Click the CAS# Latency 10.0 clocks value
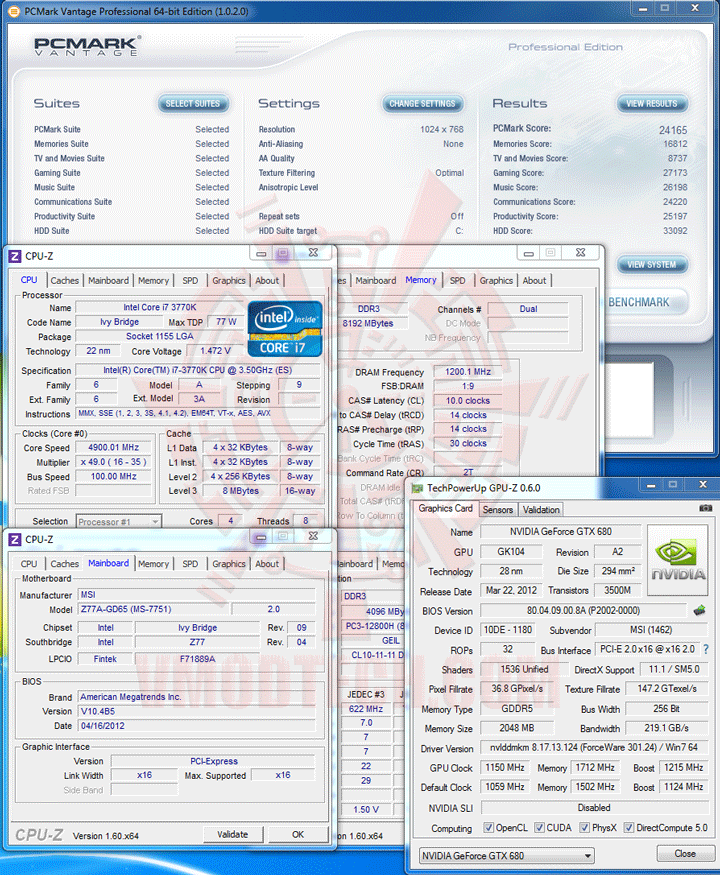720x875 pixels. pyautogui.click(x=468, y=401)
